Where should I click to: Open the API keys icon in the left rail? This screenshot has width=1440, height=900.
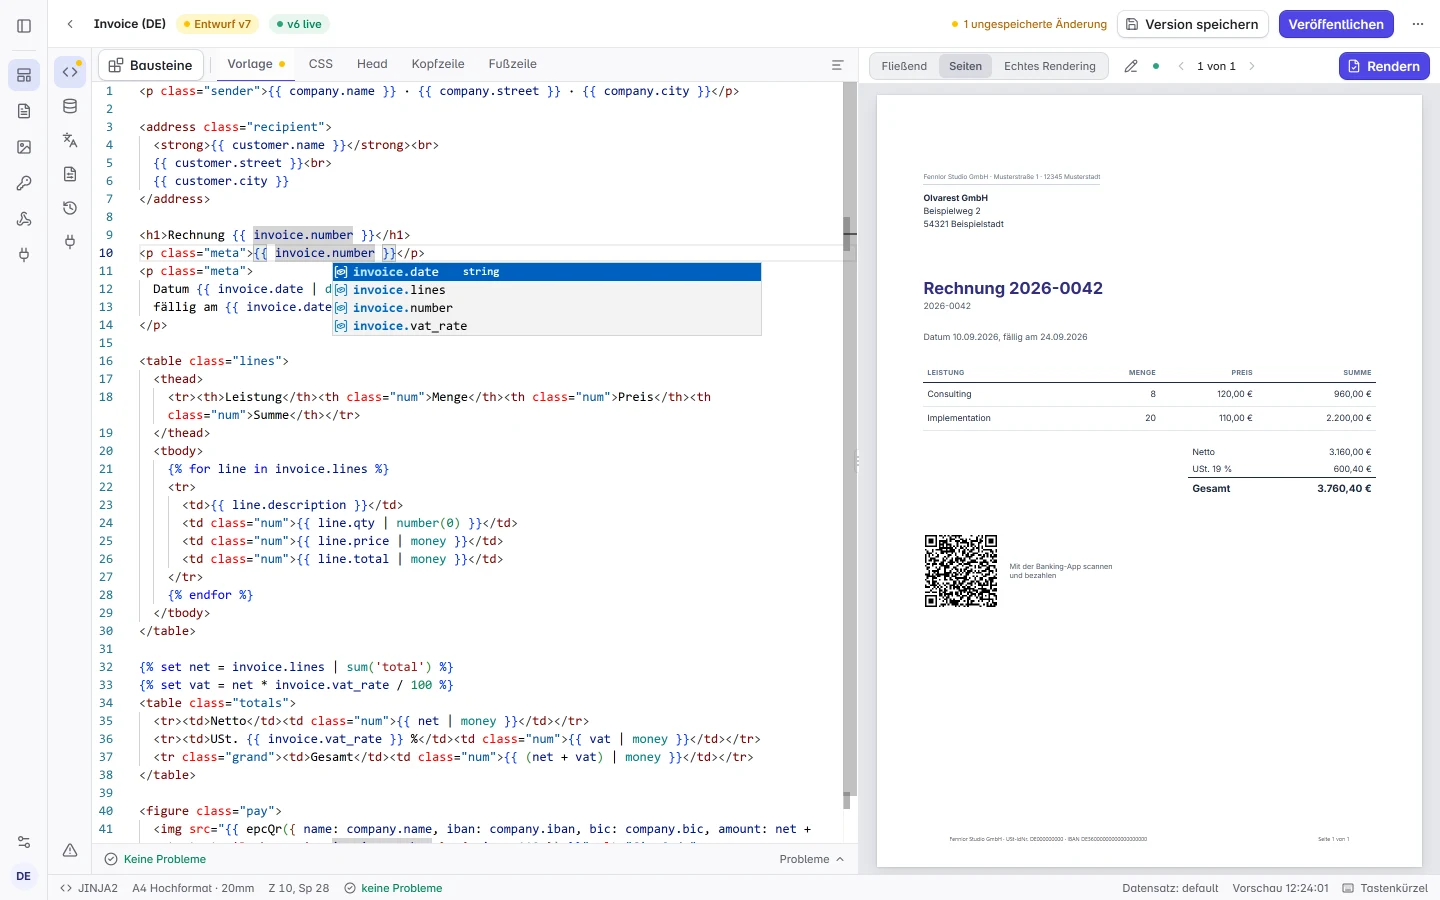(x=24, y=183)
